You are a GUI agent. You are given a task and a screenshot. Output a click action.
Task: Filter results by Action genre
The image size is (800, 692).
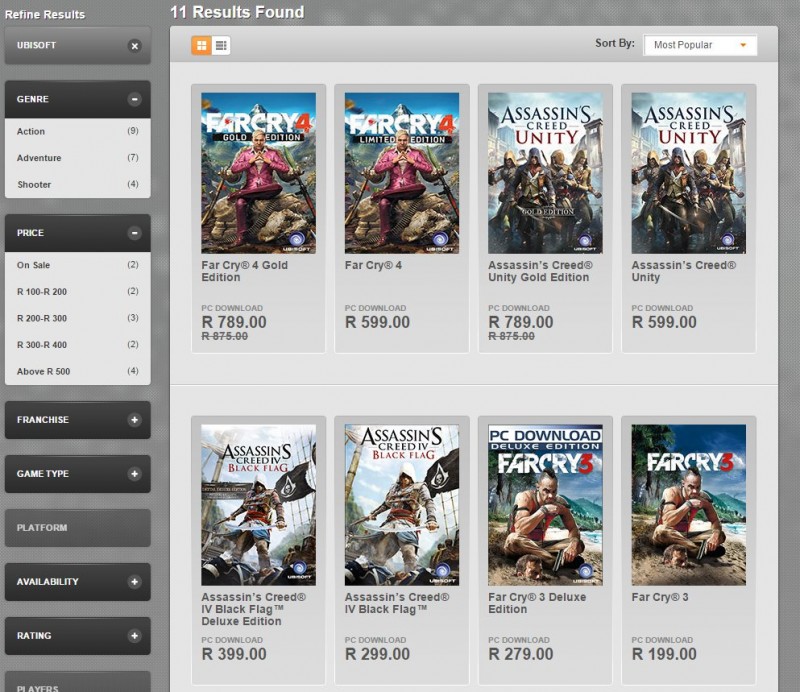tap(78, 131)
